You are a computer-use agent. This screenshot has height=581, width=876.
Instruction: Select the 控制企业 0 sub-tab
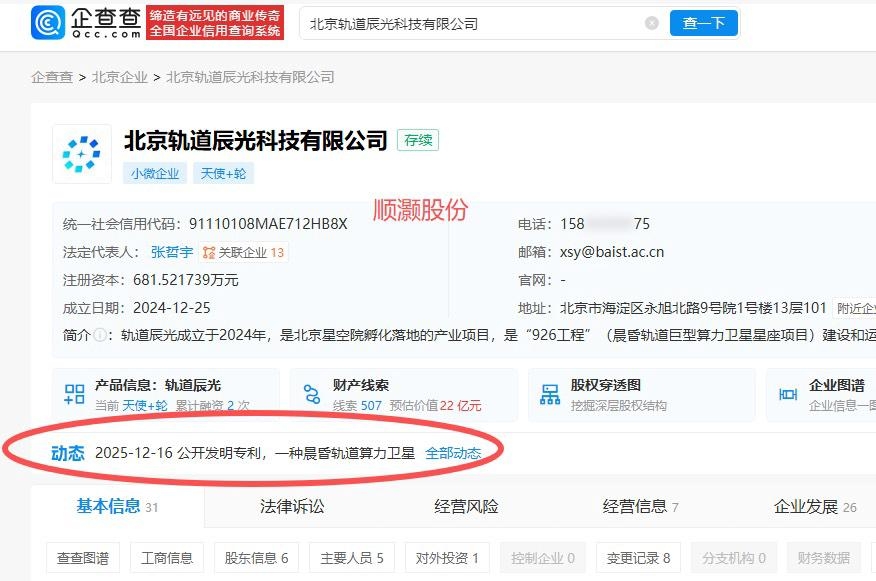pyautogui.click(x=542, y=558)
